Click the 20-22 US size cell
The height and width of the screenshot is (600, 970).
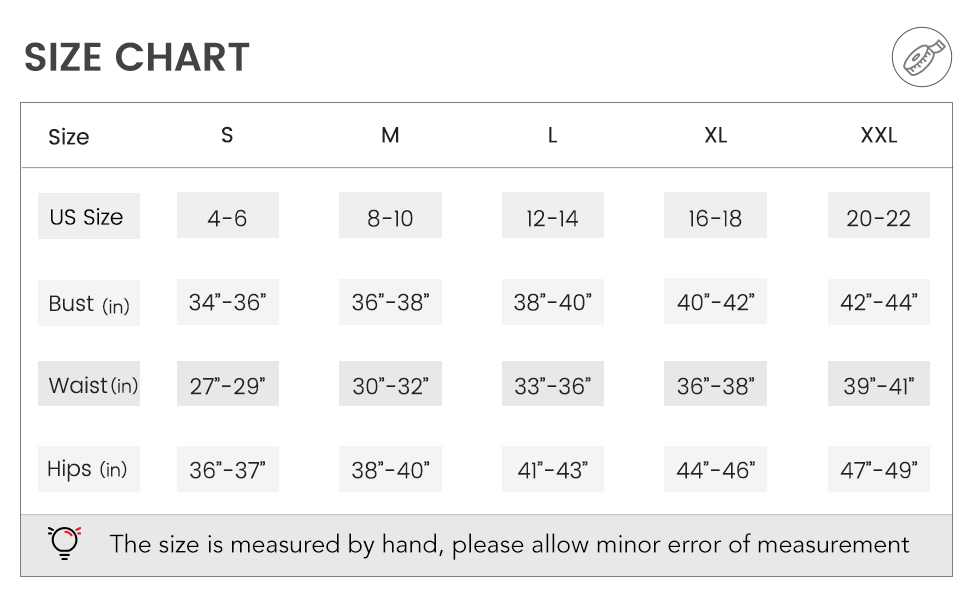878,215
